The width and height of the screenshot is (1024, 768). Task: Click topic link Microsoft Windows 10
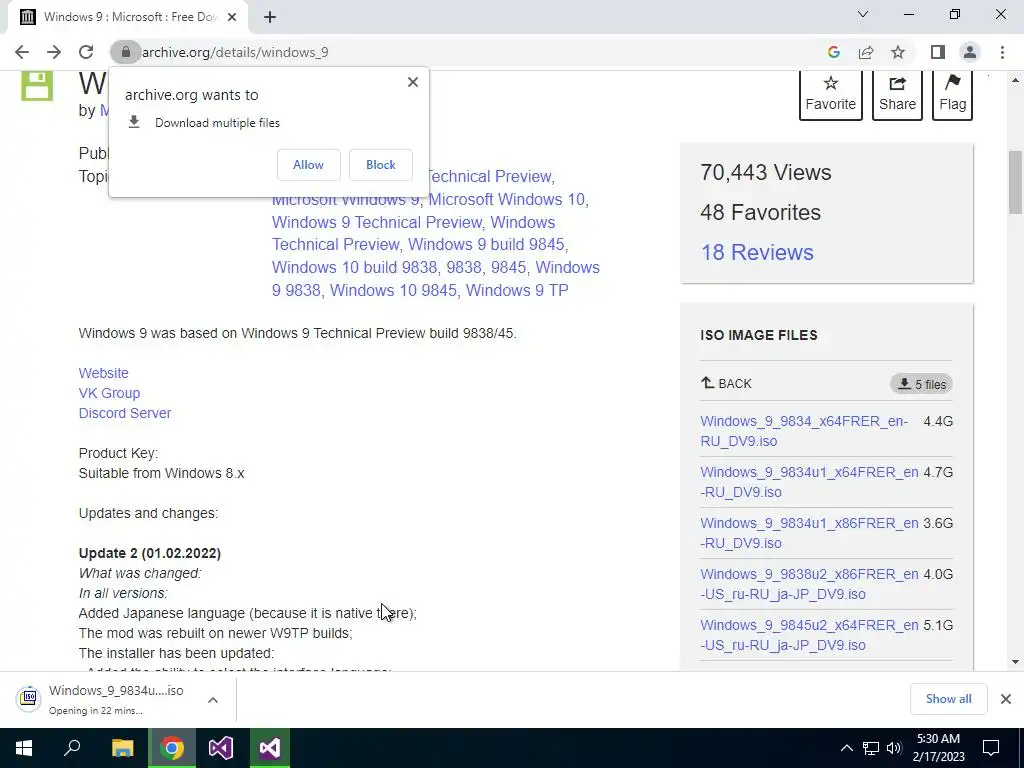507,199
